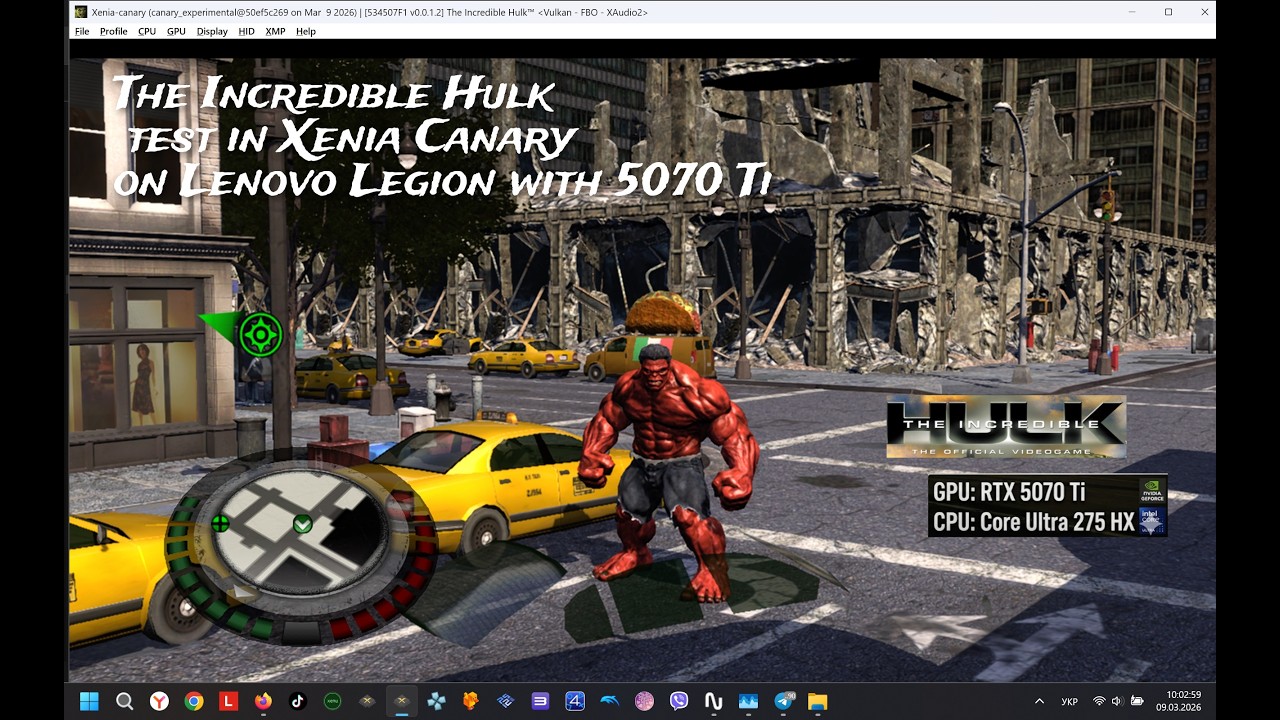Launch Dolphin emulator from the taskbar
Viewport: 1280px width, 720px height.
pyautogui.click(x=609, y=701)
